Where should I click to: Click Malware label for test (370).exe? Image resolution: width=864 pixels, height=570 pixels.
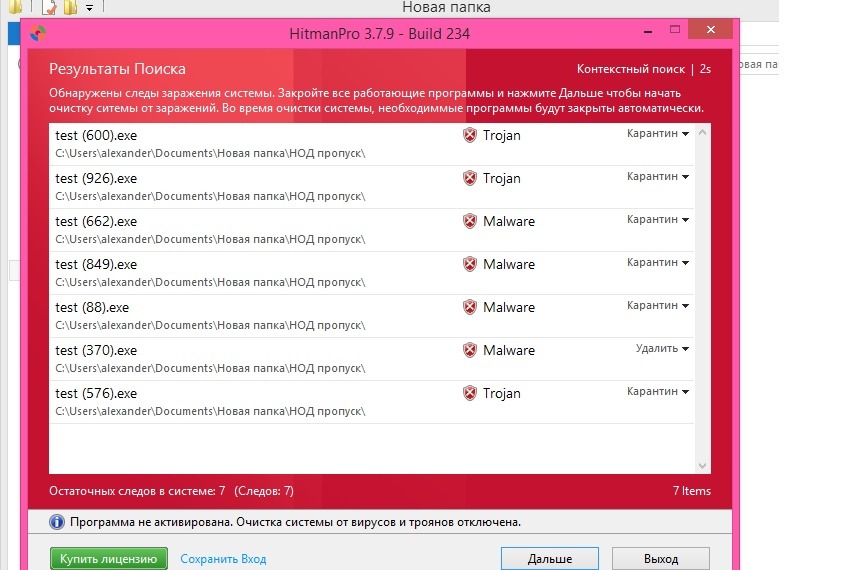pos(509,350)
